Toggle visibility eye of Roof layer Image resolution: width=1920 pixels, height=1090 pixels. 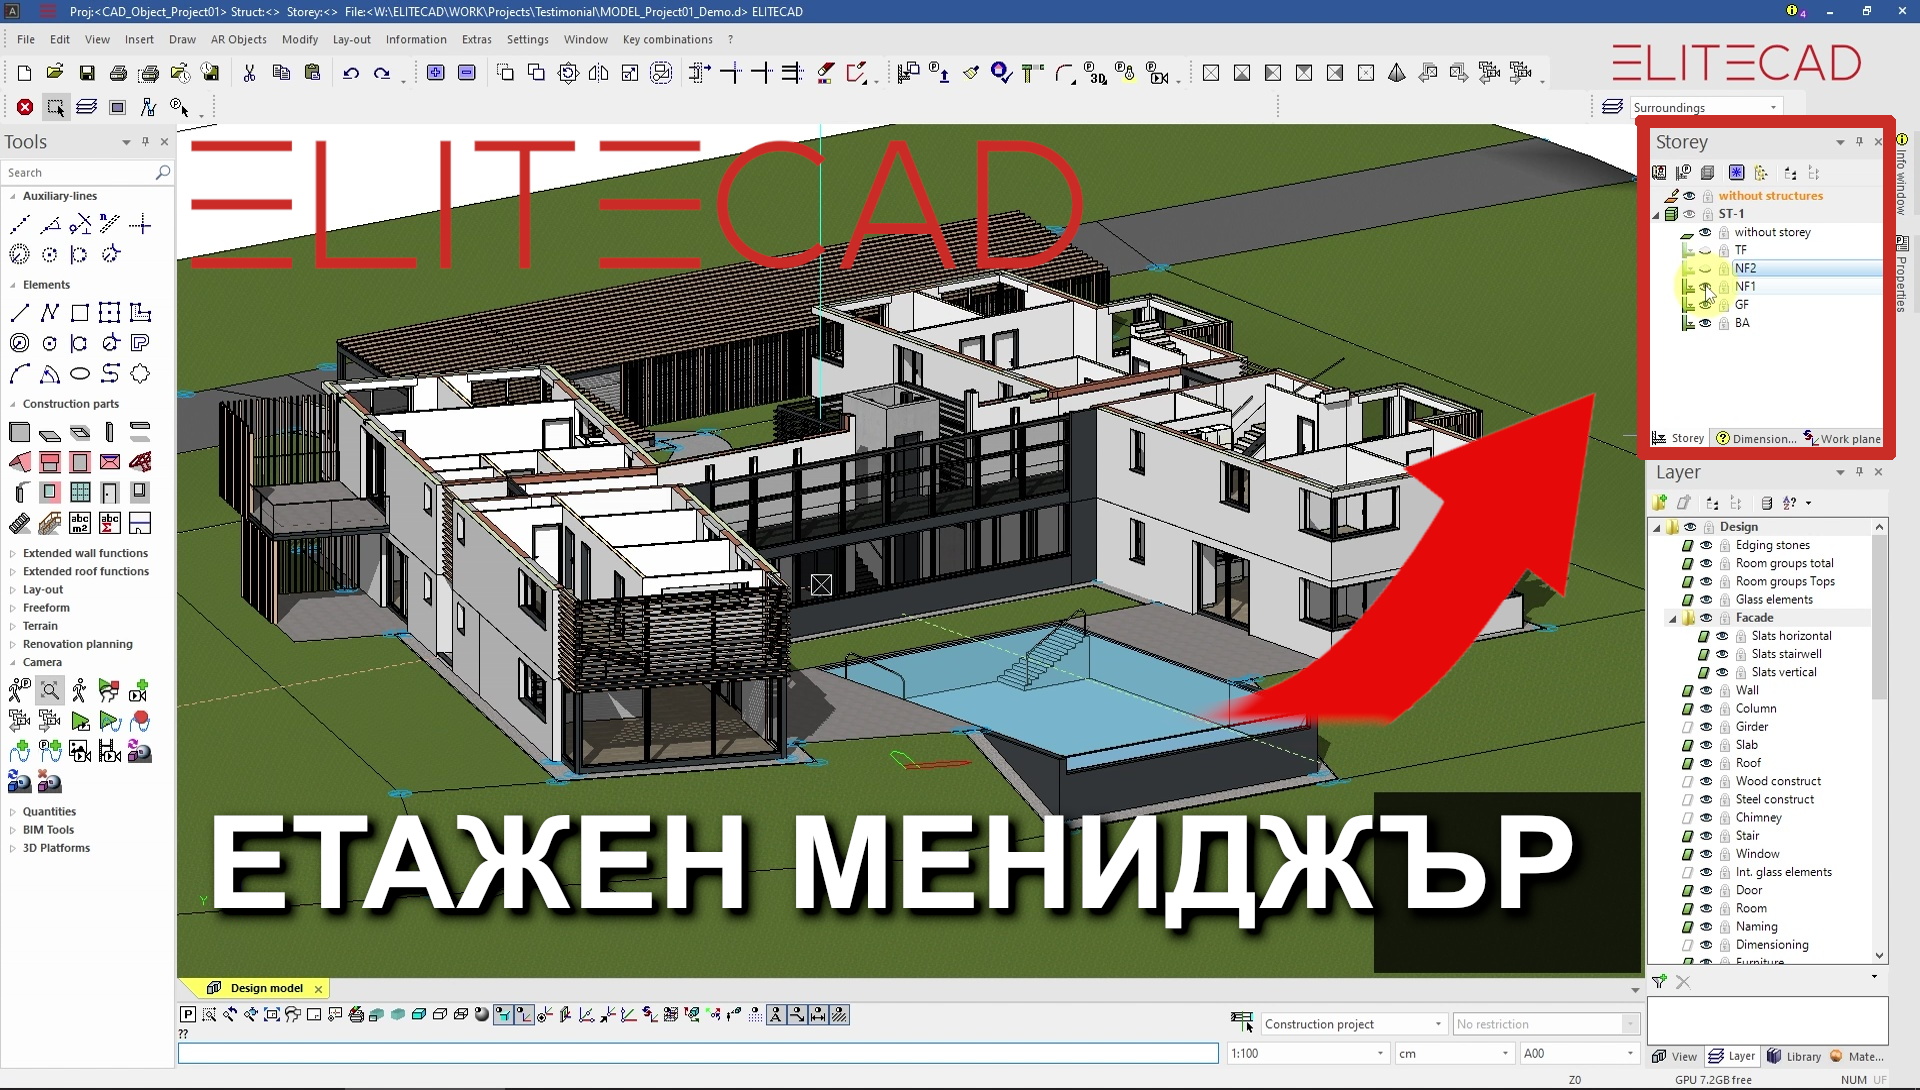coord(1707,763)
